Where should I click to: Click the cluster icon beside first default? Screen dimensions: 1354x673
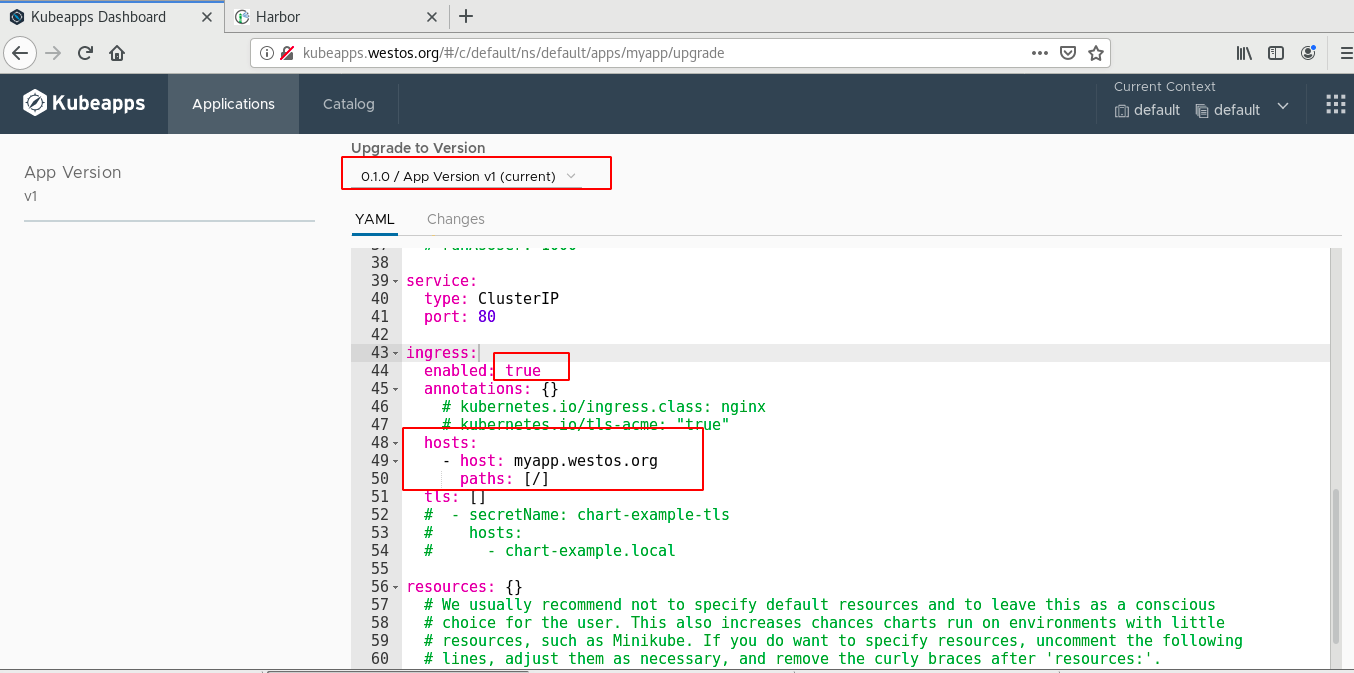click(1122, 111)
